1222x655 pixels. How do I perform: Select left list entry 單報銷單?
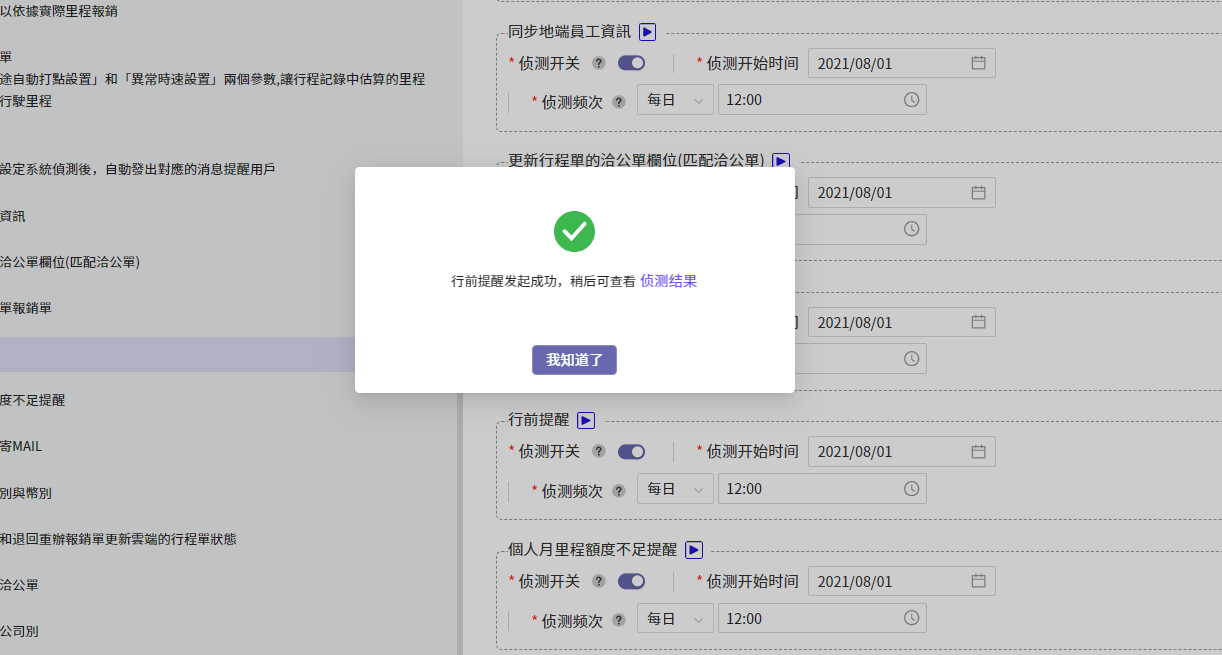coord(26,308)
